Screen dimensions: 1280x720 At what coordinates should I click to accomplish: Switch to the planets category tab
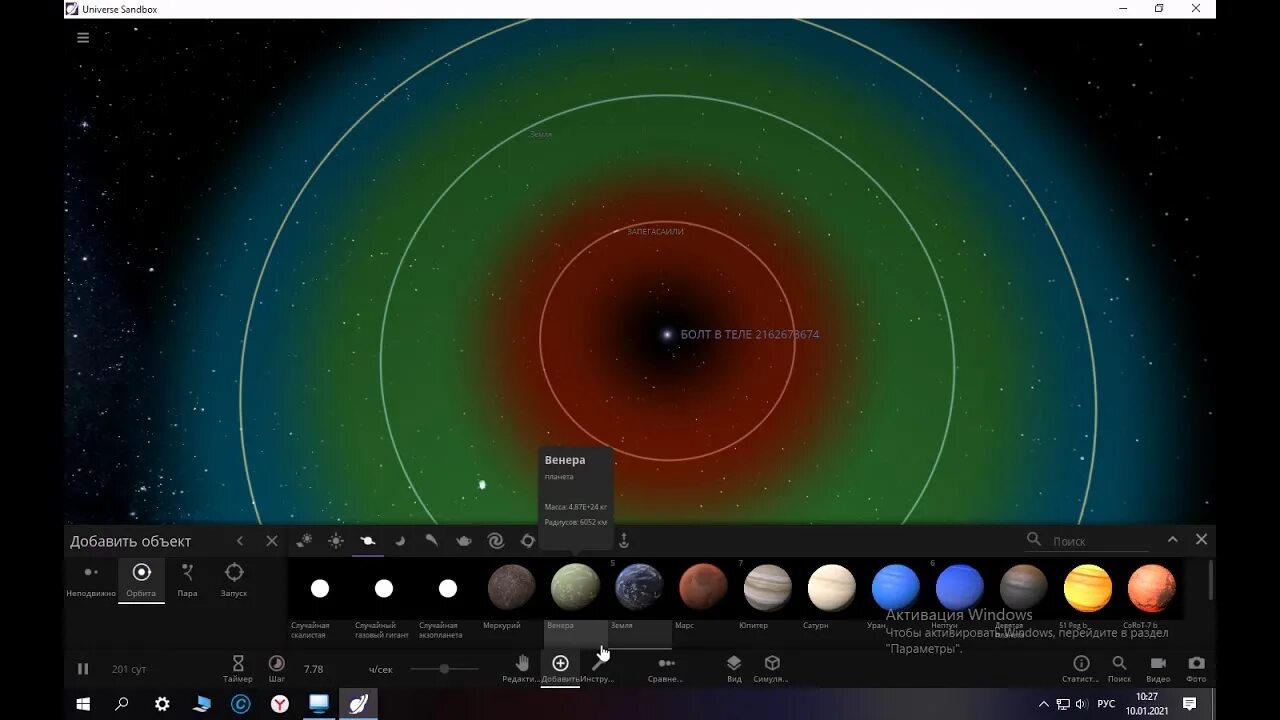pos(368,541)
